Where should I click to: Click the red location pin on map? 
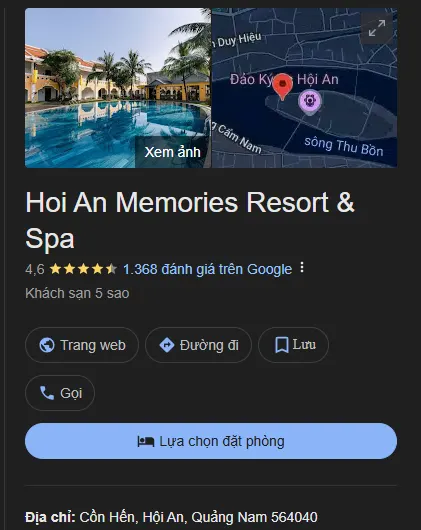[282, 87]
